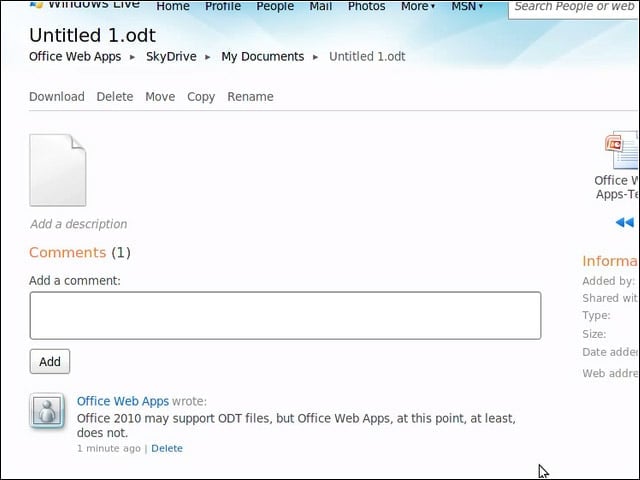Click inside the Add a comment box
Screen dimensions: 640x480
[285, 316]
